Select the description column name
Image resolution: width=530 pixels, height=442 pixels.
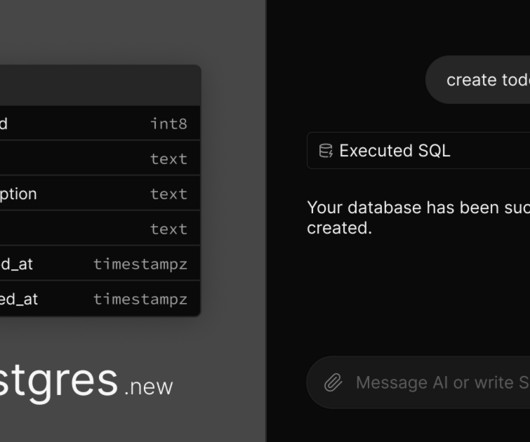tap(18, 194)
